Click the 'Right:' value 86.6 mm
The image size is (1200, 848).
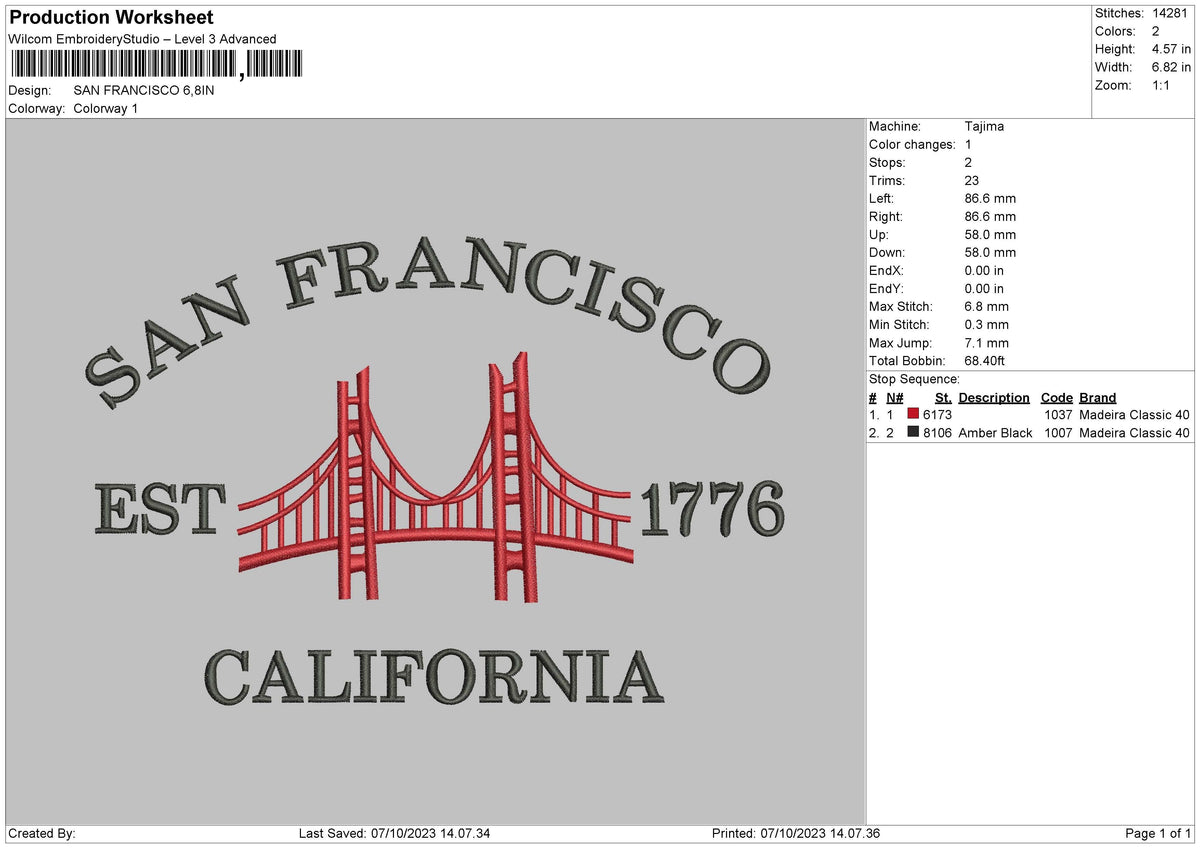pos(990,216)
